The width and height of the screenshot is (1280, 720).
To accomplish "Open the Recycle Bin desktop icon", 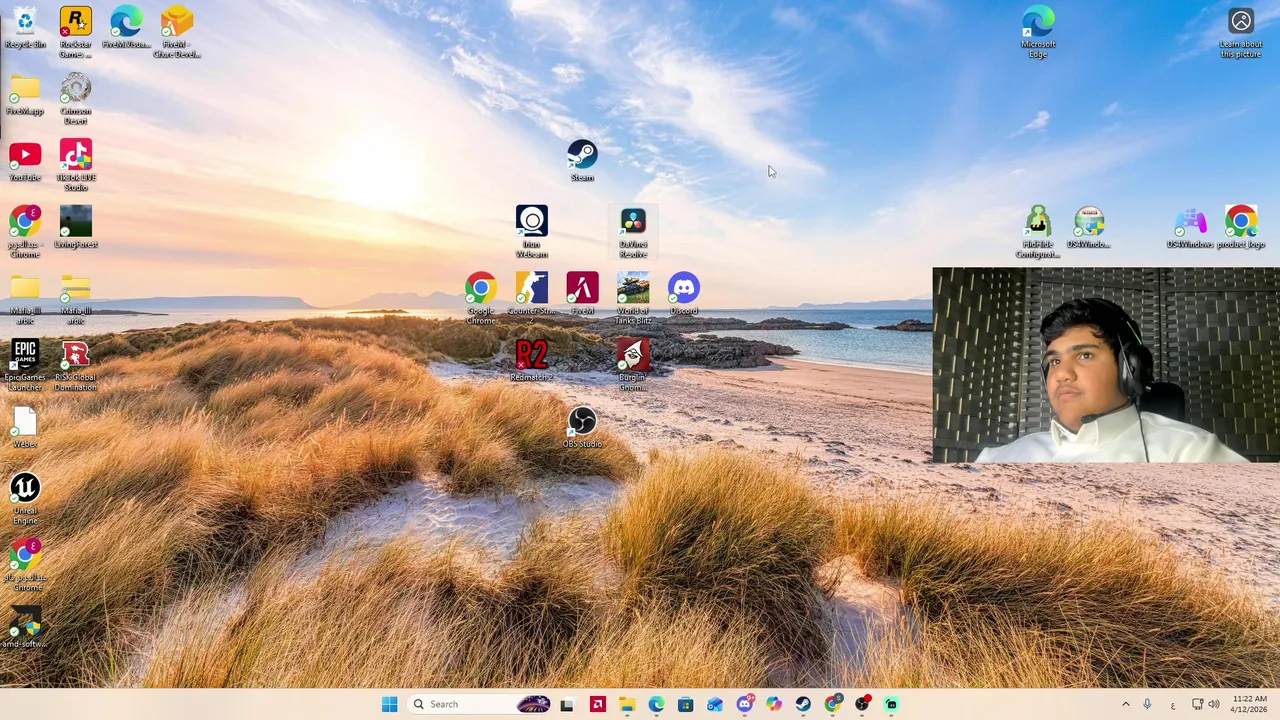I will pos(25,28).
